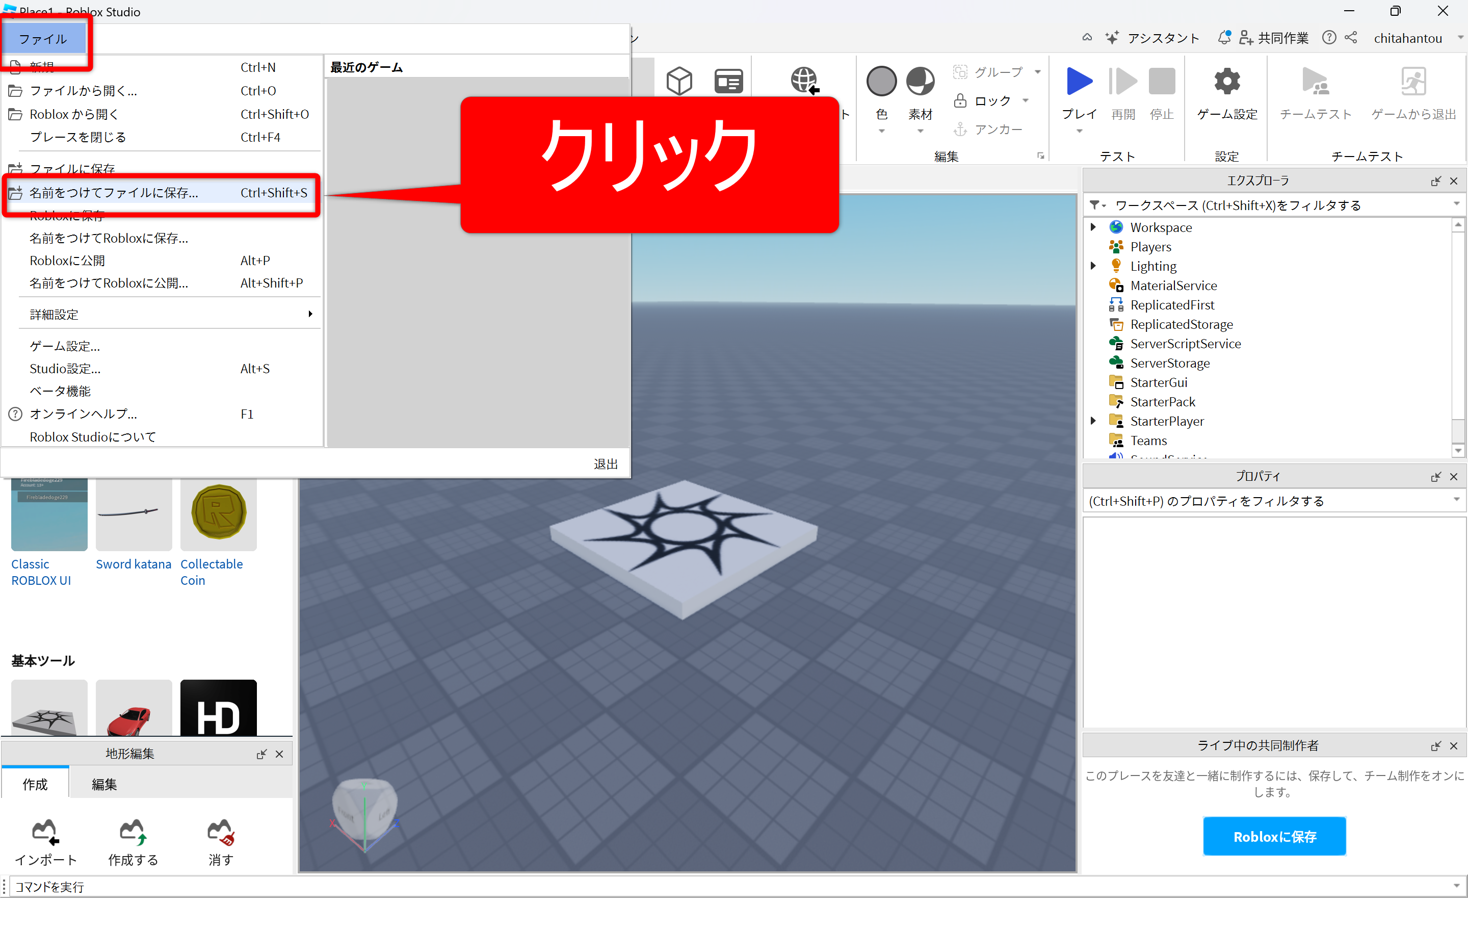Click the terrain Generate icon

[x=132, y=832]
